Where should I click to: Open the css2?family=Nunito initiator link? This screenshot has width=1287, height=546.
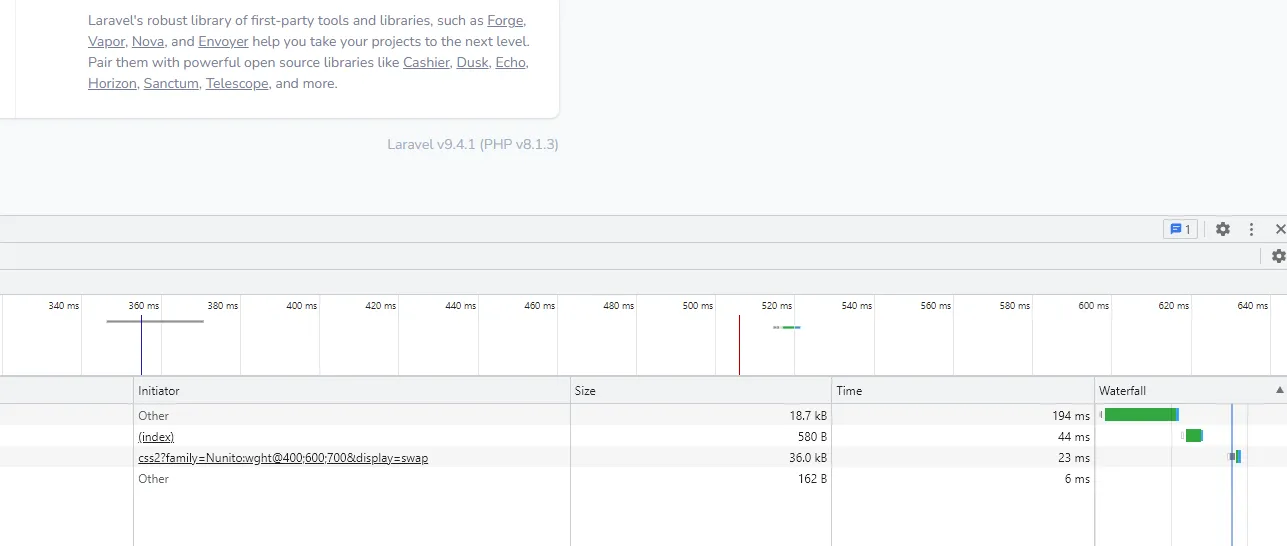283,457
